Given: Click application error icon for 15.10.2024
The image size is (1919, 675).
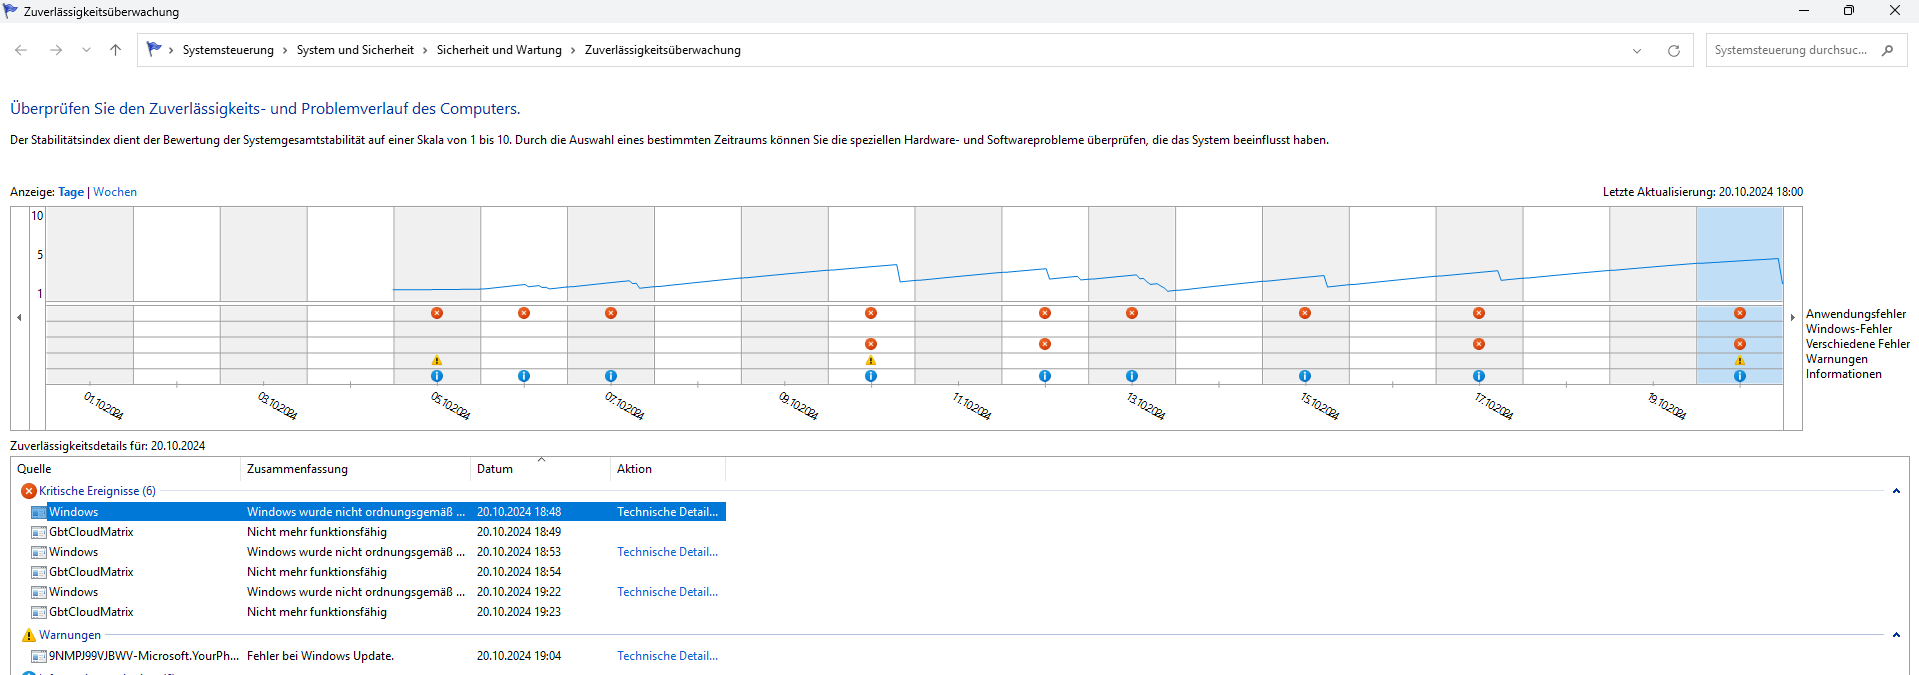Looking at the screenshot, I should click(x=1305, y=313).
